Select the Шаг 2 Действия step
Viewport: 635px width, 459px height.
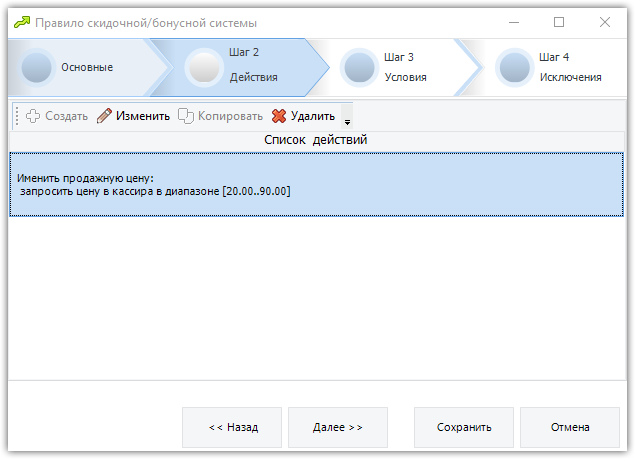click(x=239, y=67)
